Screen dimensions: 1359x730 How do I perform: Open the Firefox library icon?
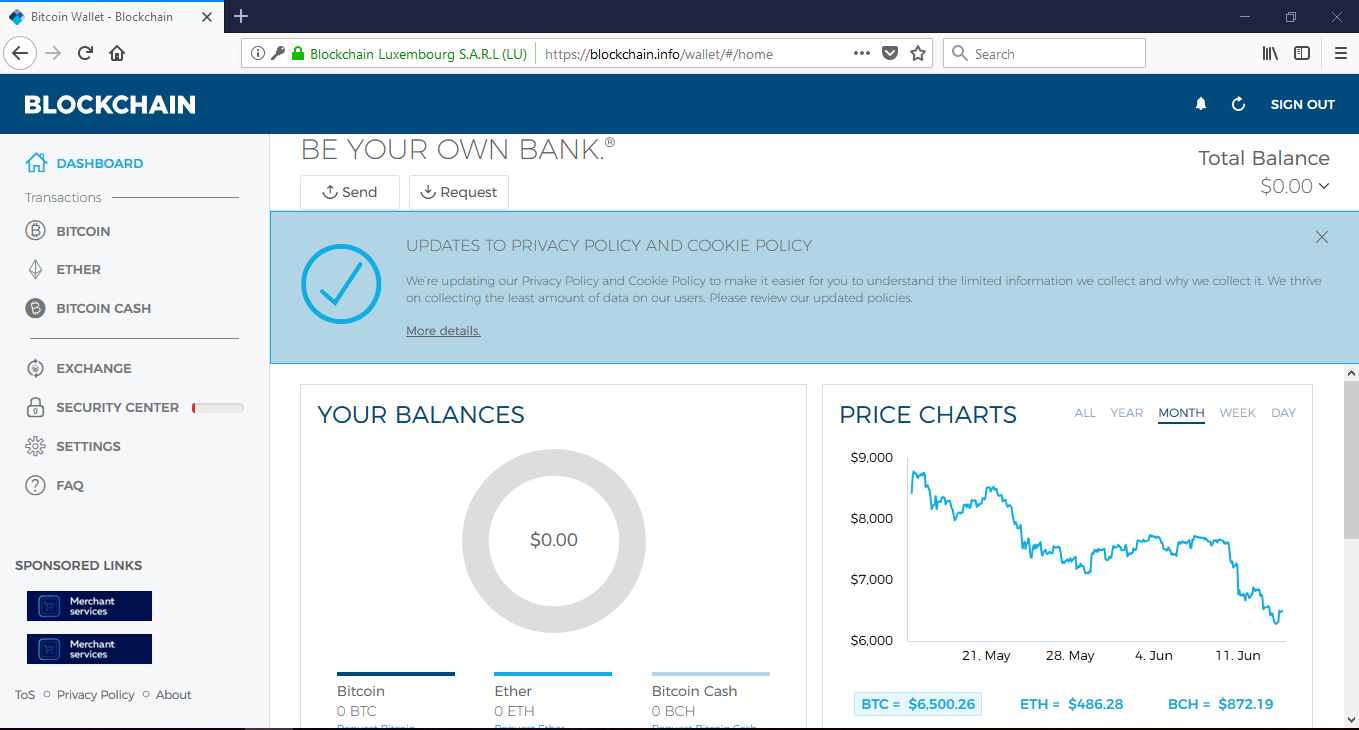click(1270, 54)
